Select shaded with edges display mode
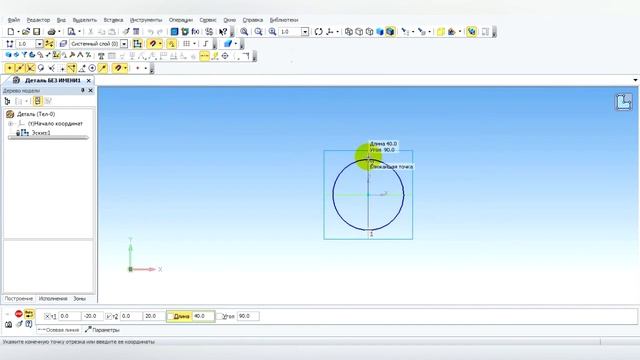Viewport: 640px width, 360px height. pos(390,31)
